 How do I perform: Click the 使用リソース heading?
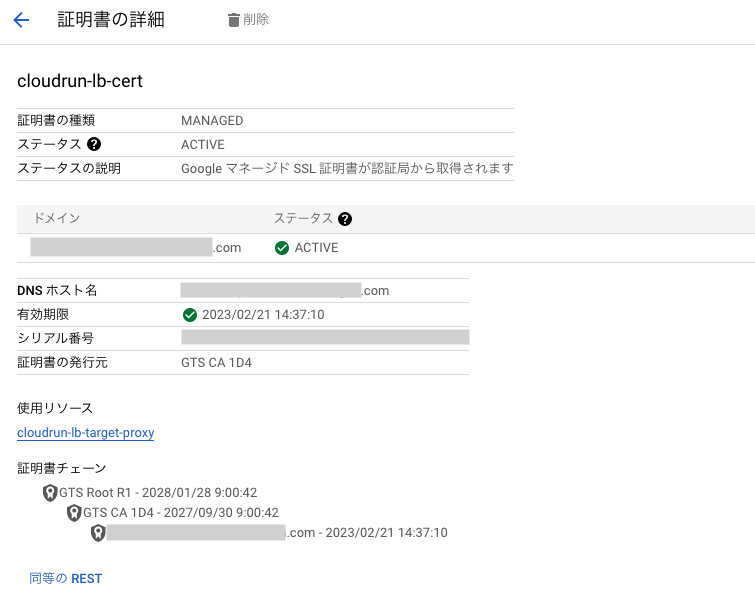tap(55, 408)
